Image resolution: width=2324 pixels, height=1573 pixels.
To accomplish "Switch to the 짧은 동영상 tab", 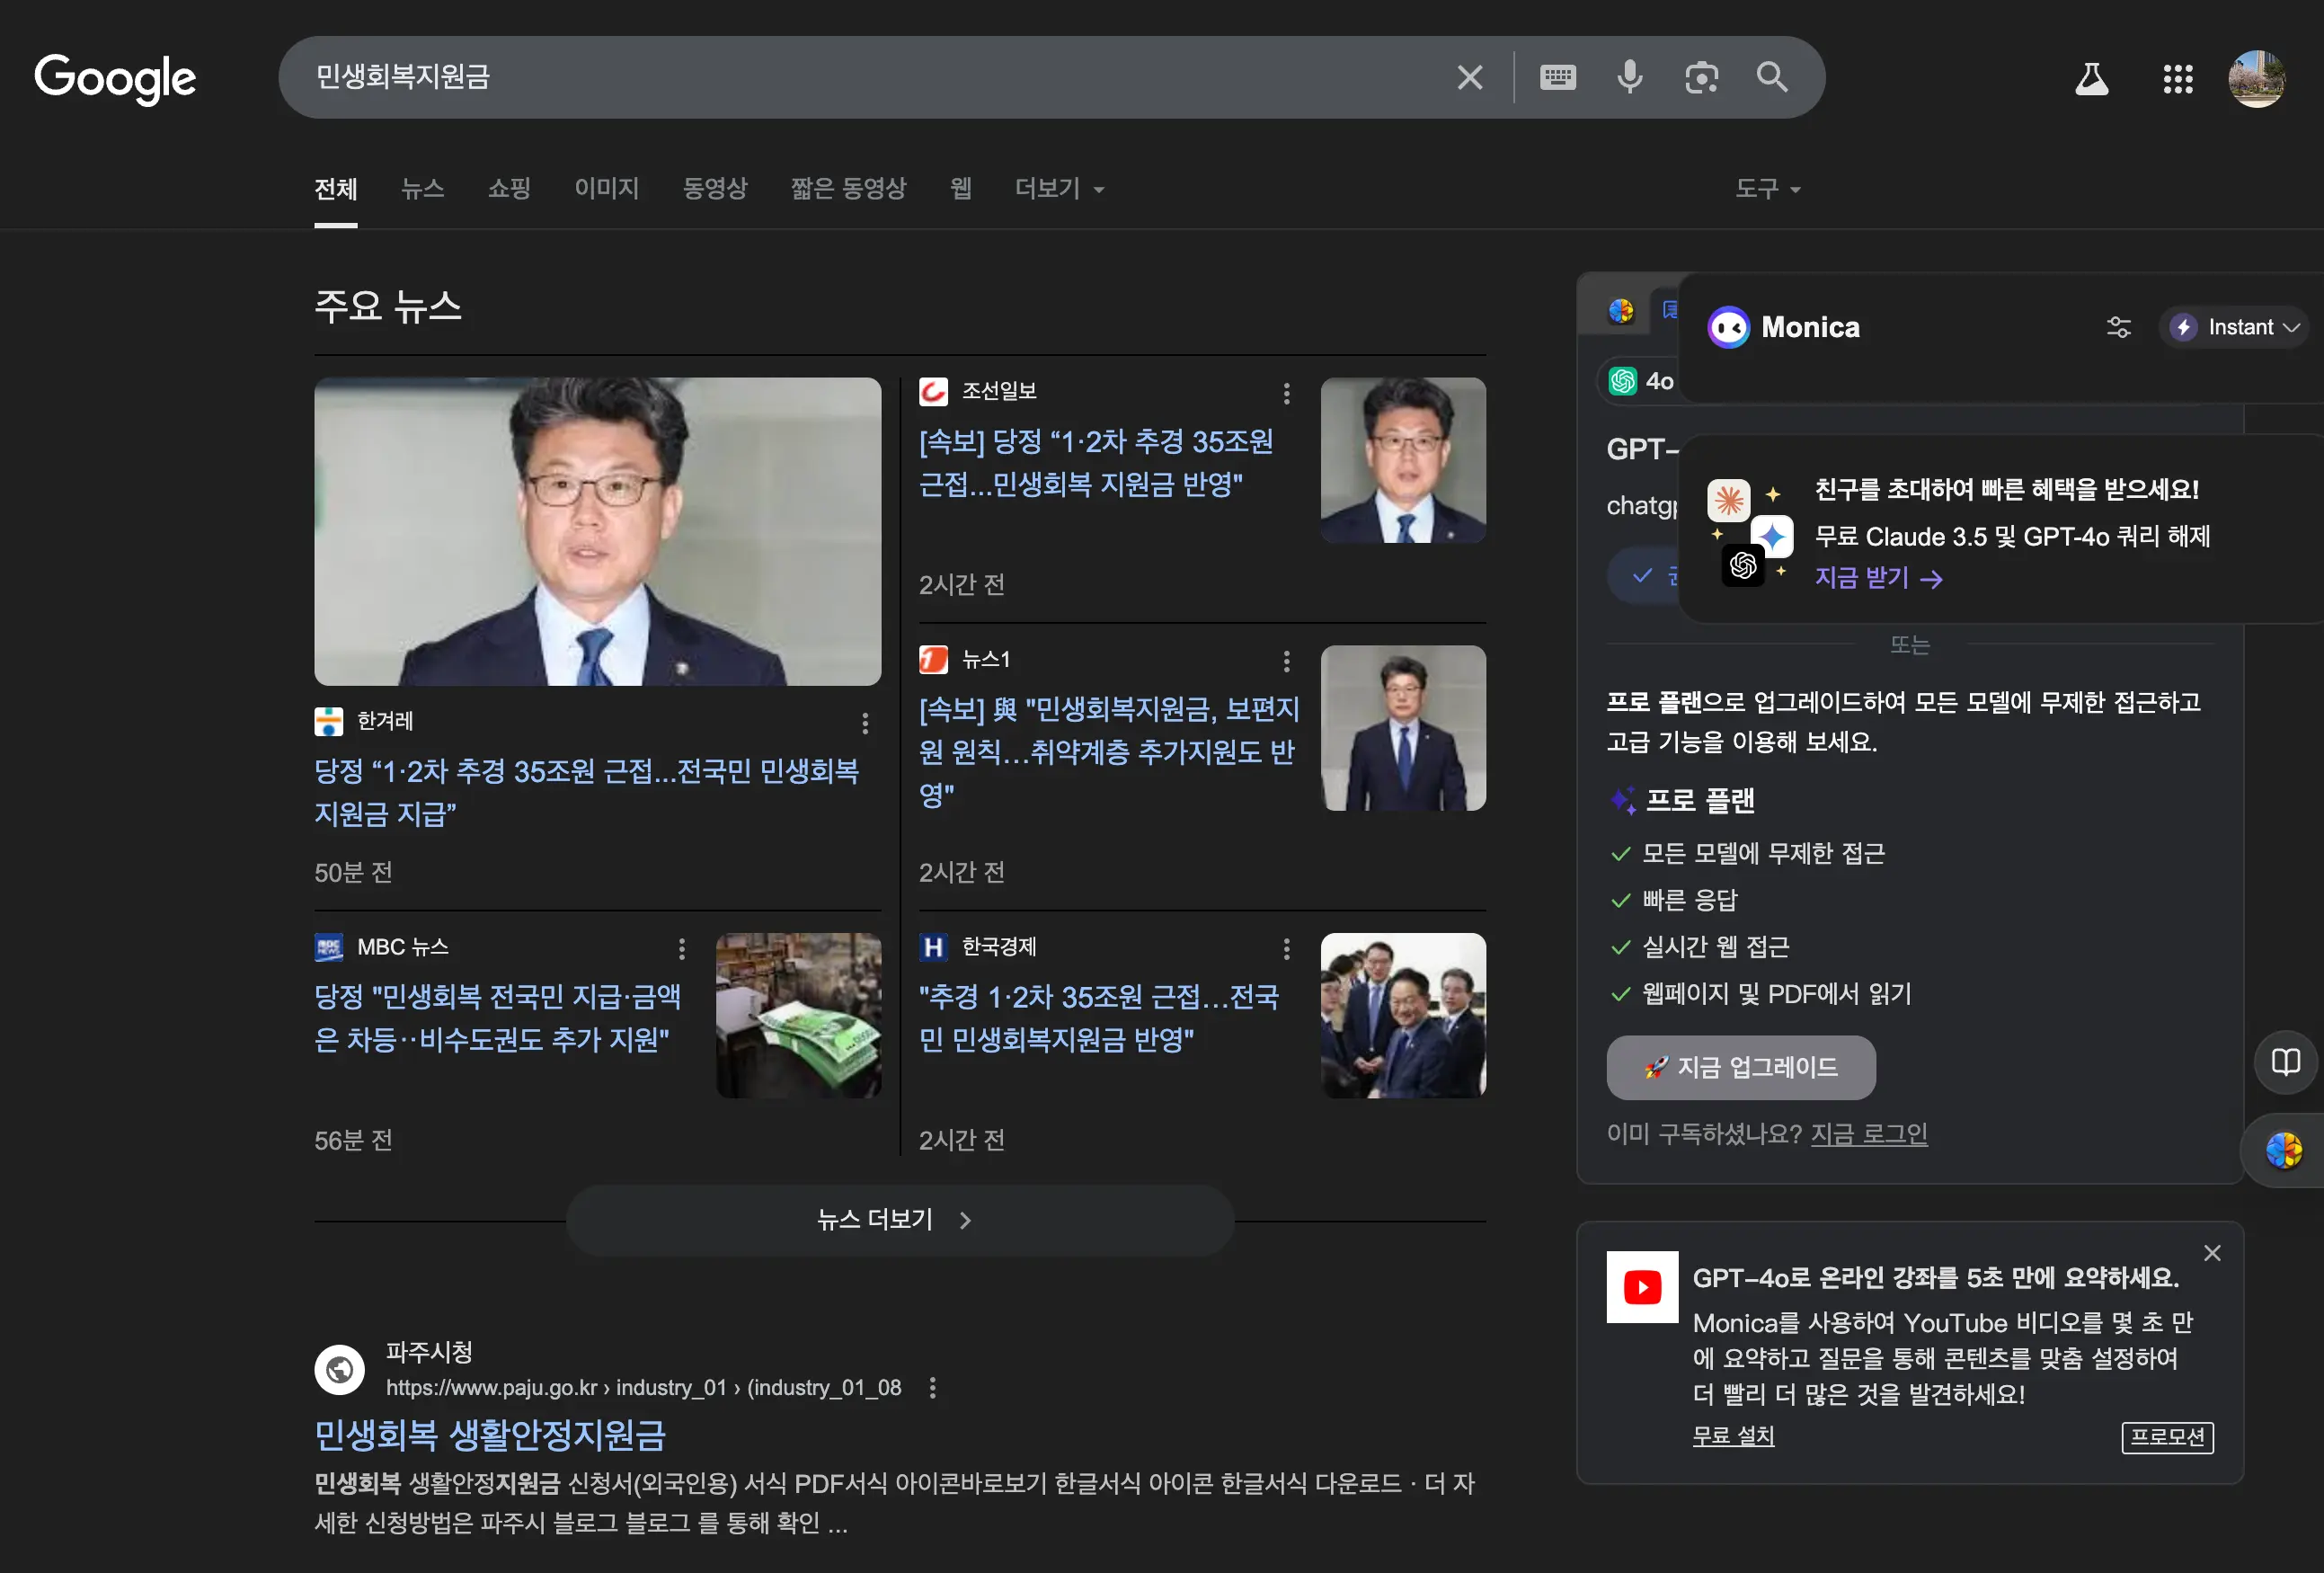I will point(848,188).
